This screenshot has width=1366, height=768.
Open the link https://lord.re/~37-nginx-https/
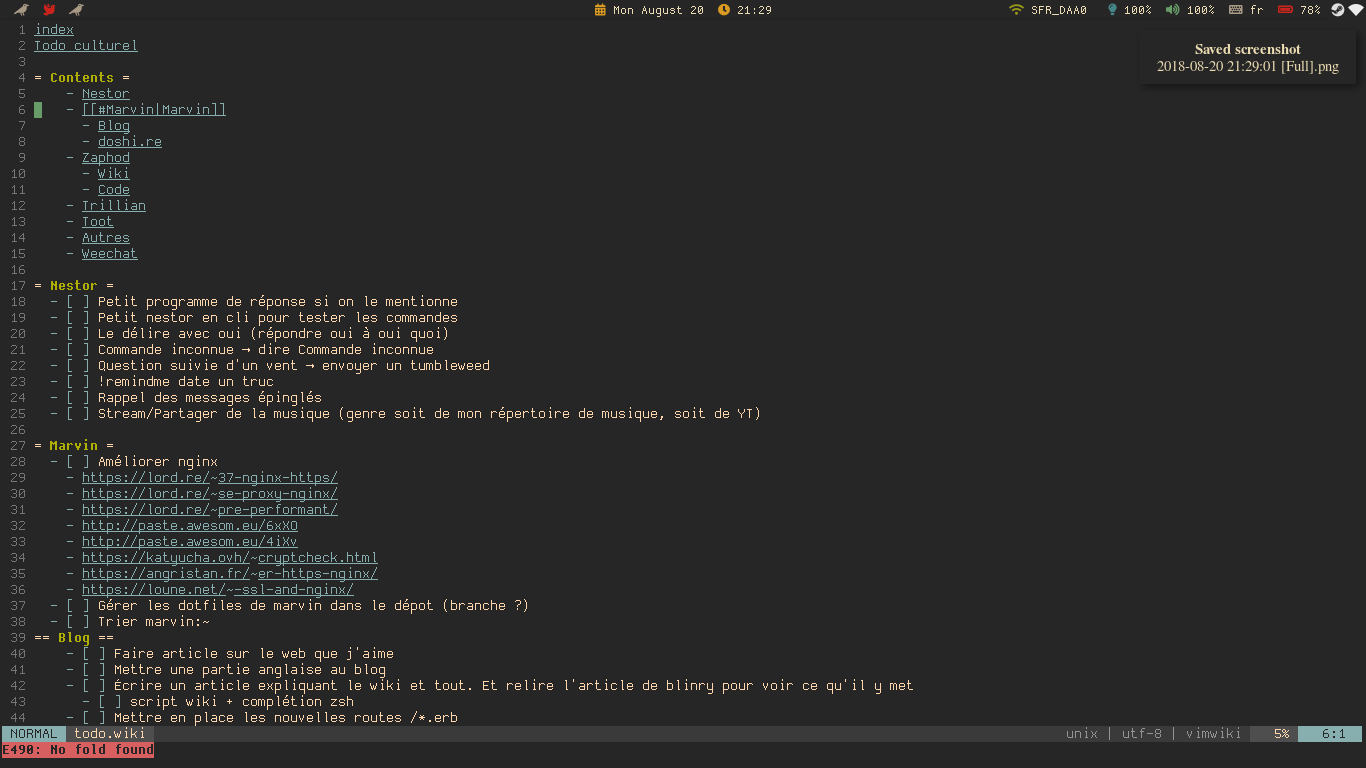coord(210,477)
